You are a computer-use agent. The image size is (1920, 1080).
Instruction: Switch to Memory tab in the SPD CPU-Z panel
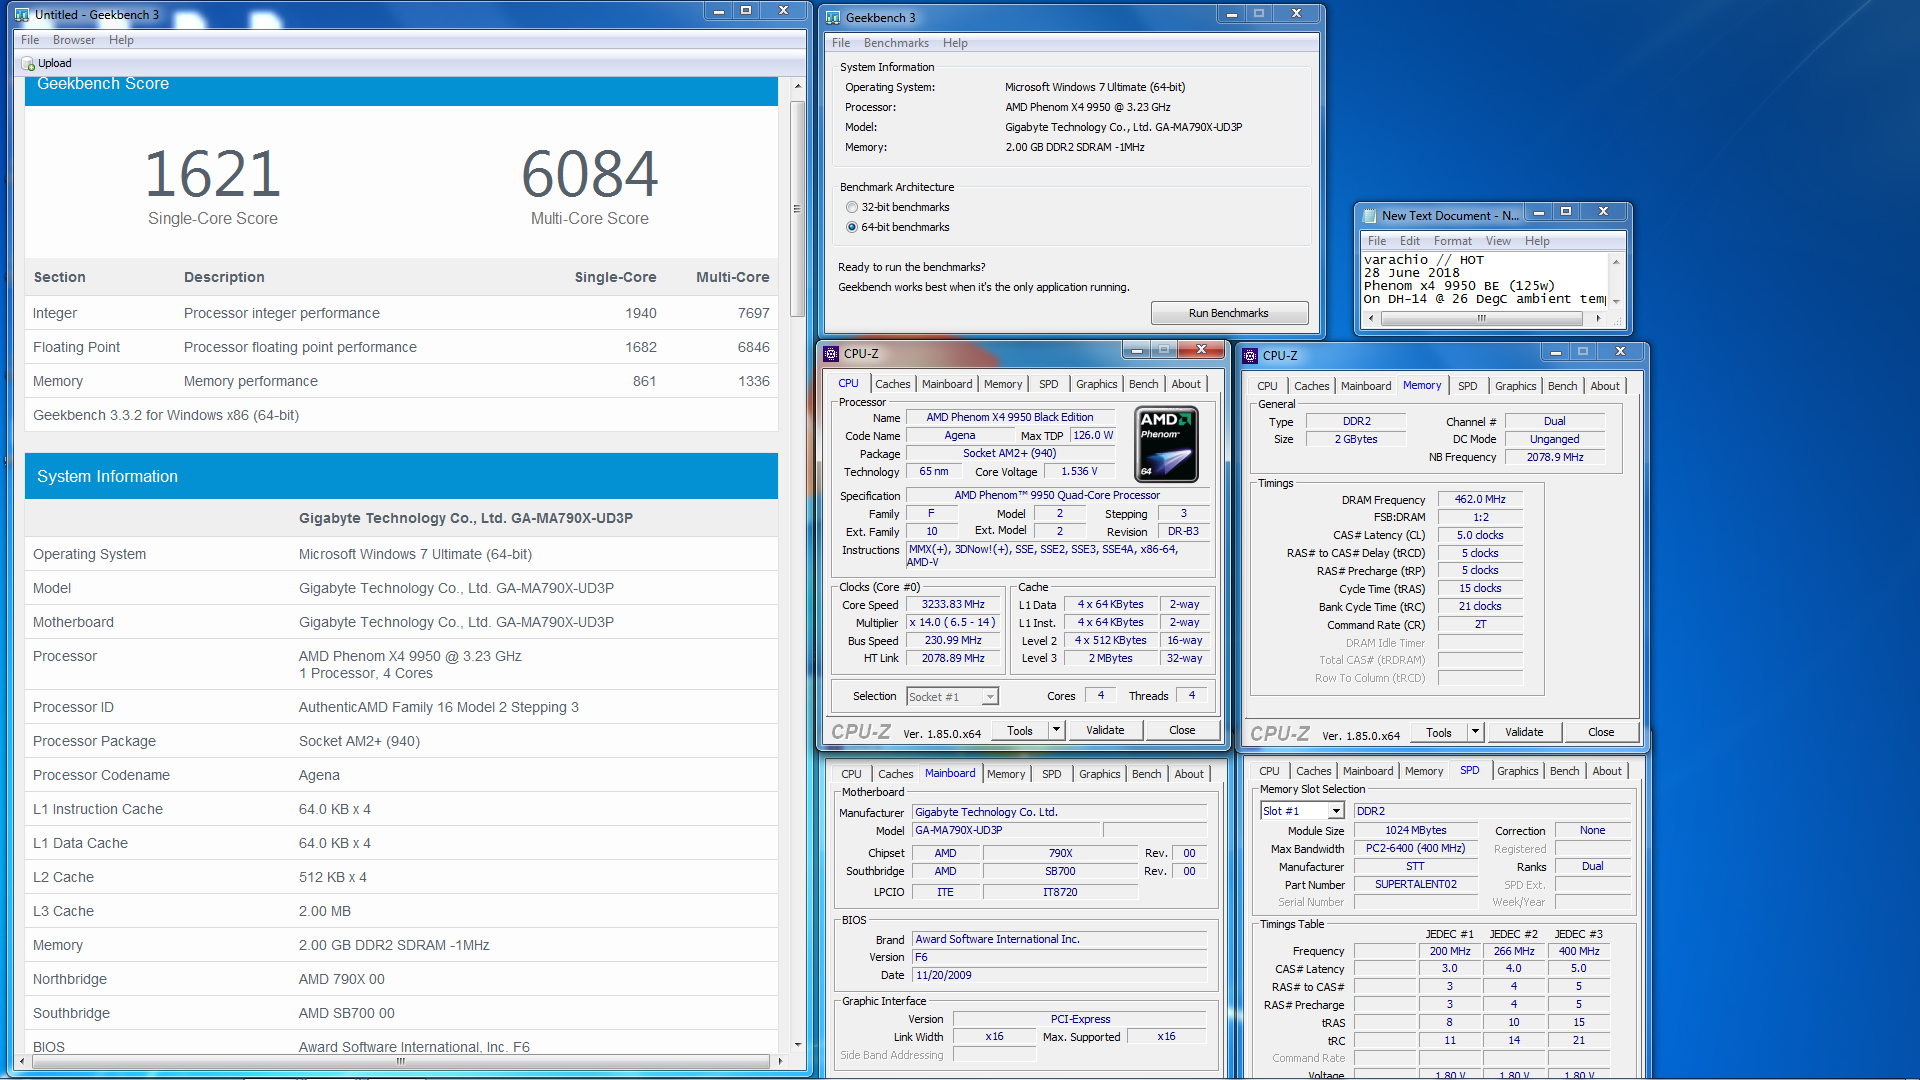tap(1424, 771)
